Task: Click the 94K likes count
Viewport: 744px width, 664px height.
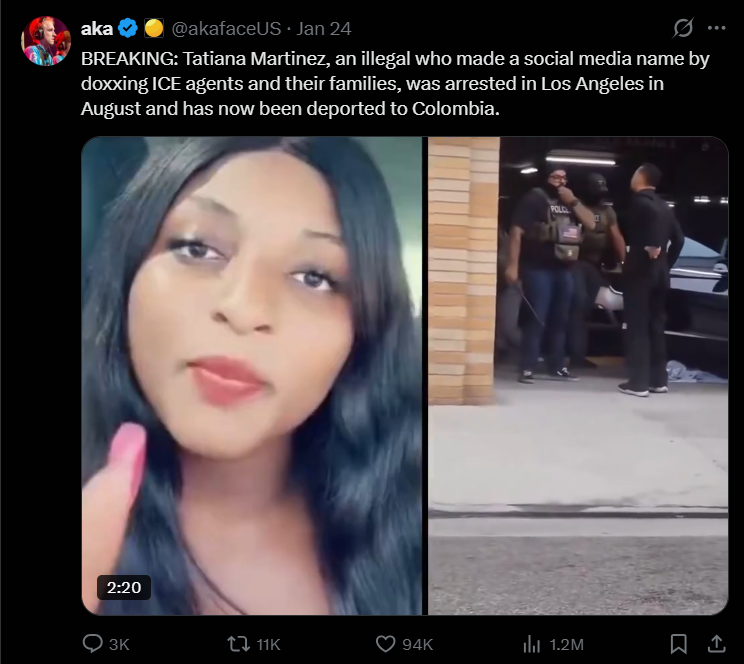Action: [x=418, y=645]
